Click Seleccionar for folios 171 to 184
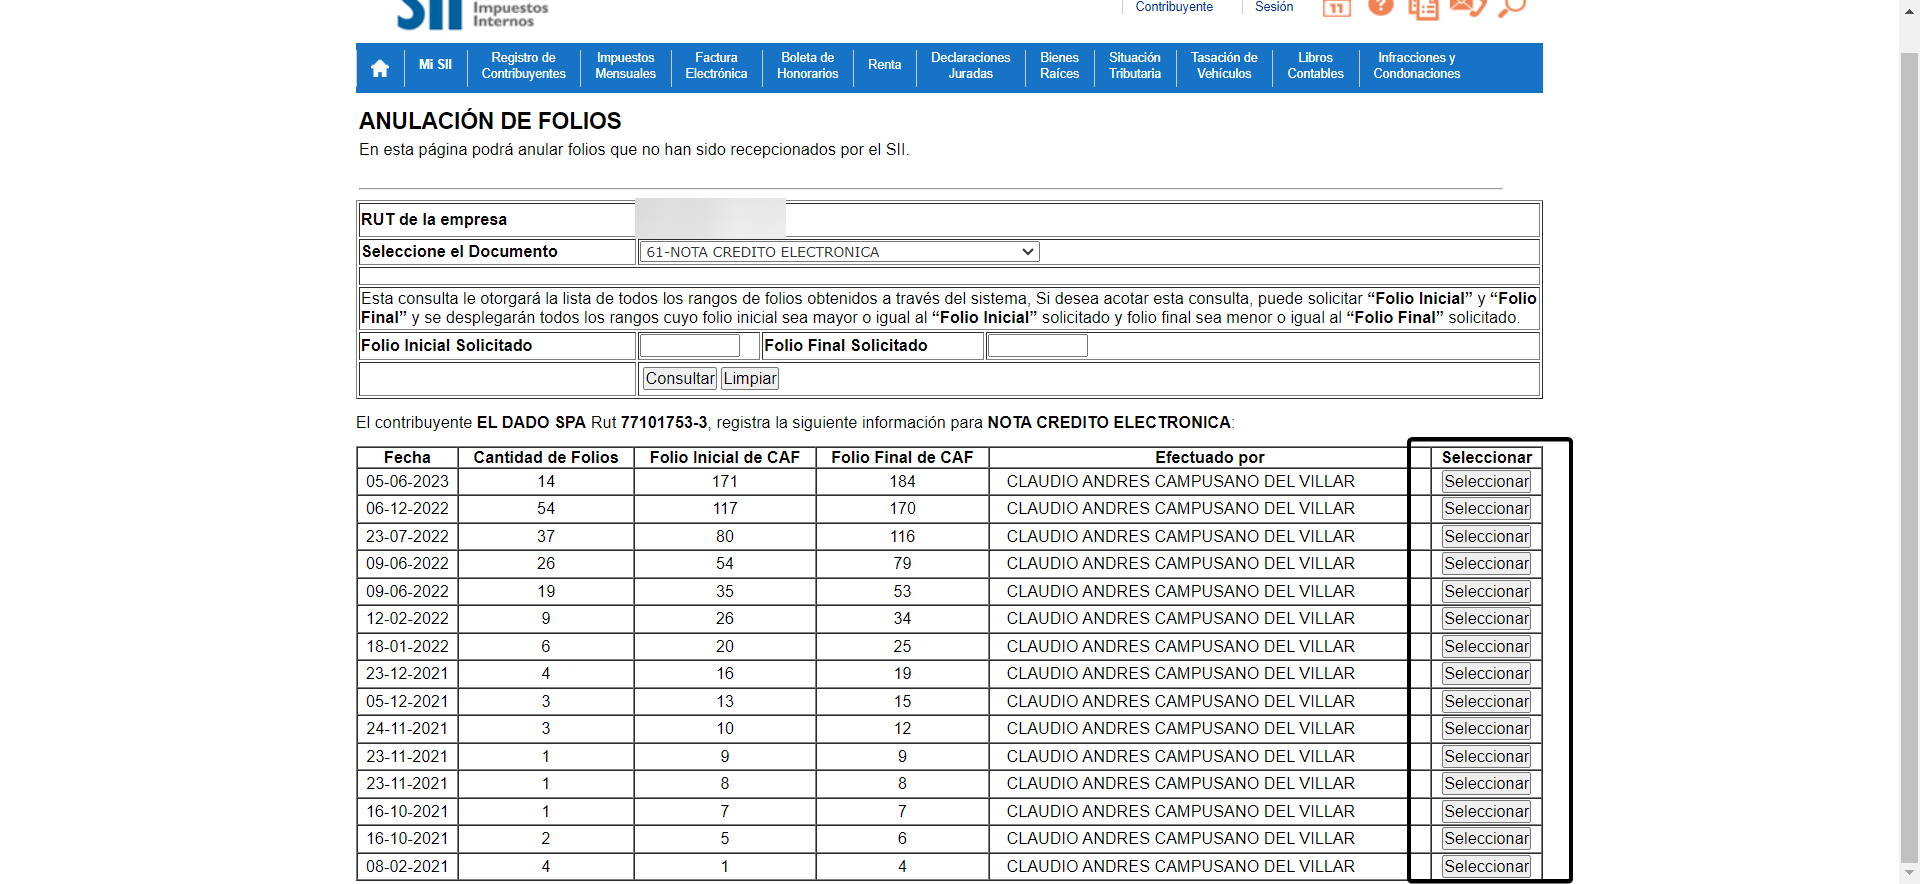 [1486, 482]
